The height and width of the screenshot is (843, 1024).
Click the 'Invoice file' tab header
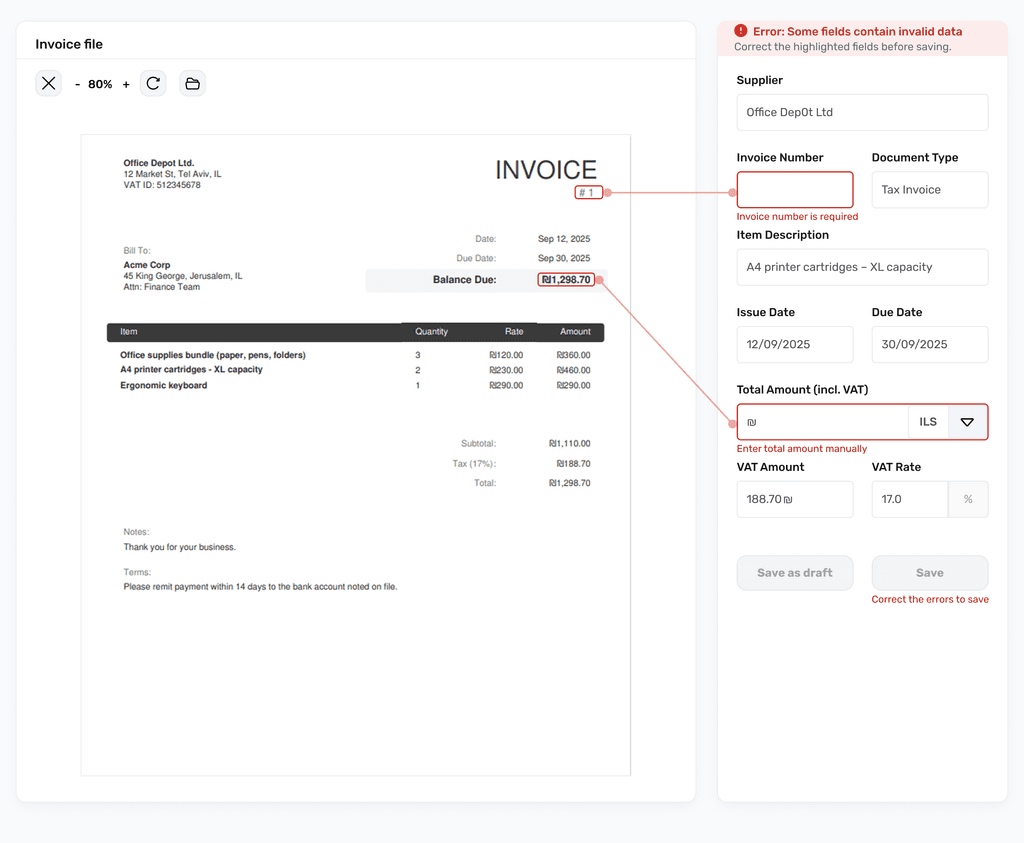pyautogui.click(x=68, y=44)
